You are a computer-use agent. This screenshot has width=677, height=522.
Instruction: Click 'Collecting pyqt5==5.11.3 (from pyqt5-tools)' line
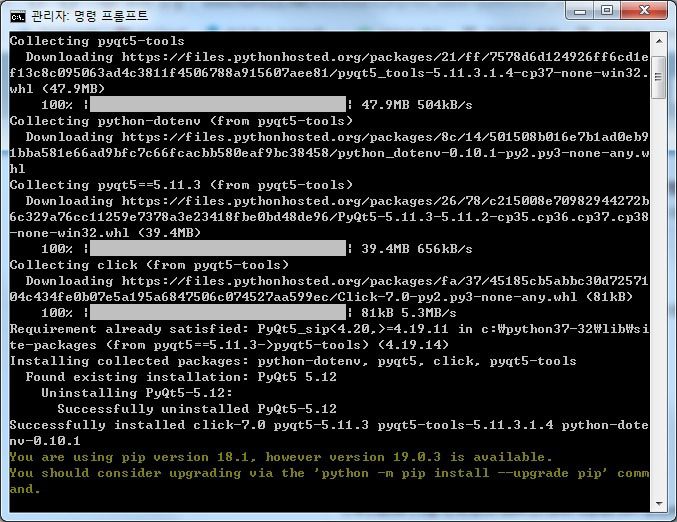pos(181,185)
